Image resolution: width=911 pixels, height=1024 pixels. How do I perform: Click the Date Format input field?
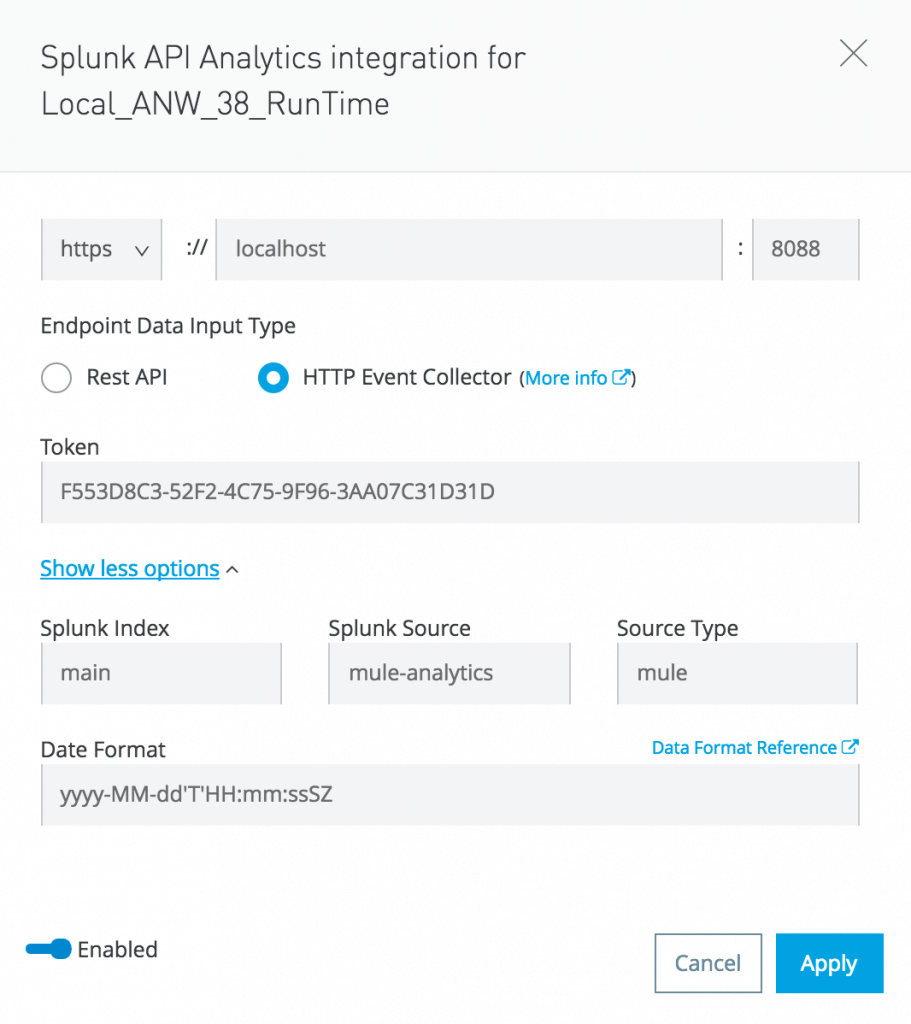[x=450, y=795]
